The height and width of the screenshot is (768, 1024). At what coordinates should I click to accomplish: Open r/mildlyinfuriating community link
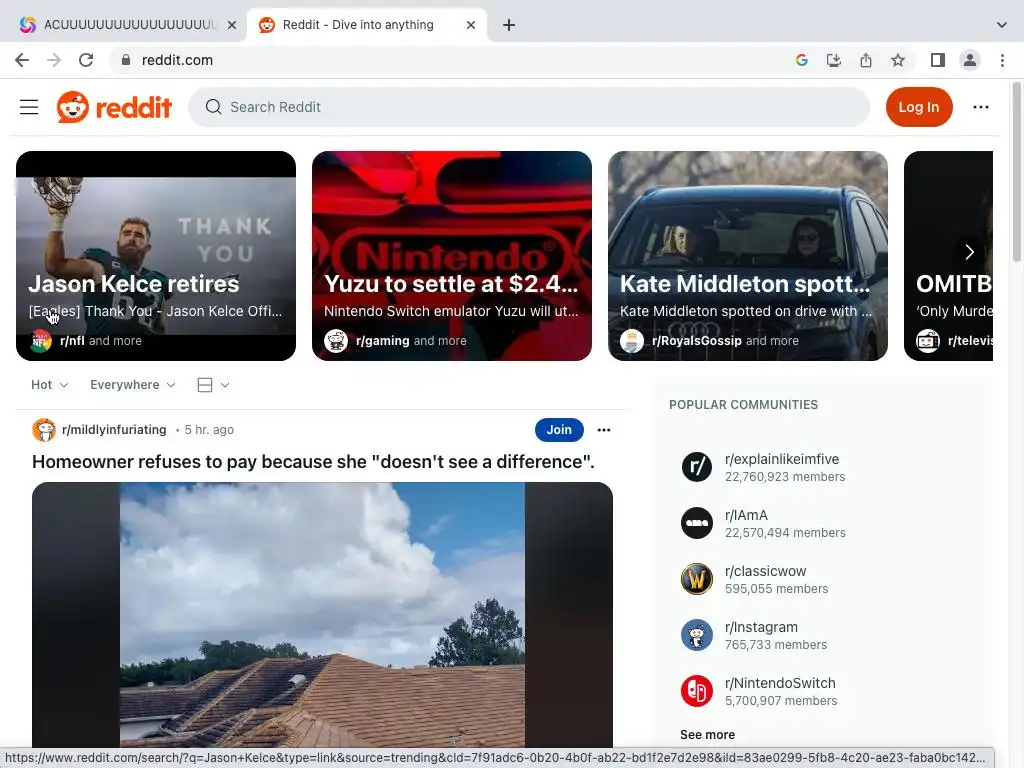coord(114,430)
